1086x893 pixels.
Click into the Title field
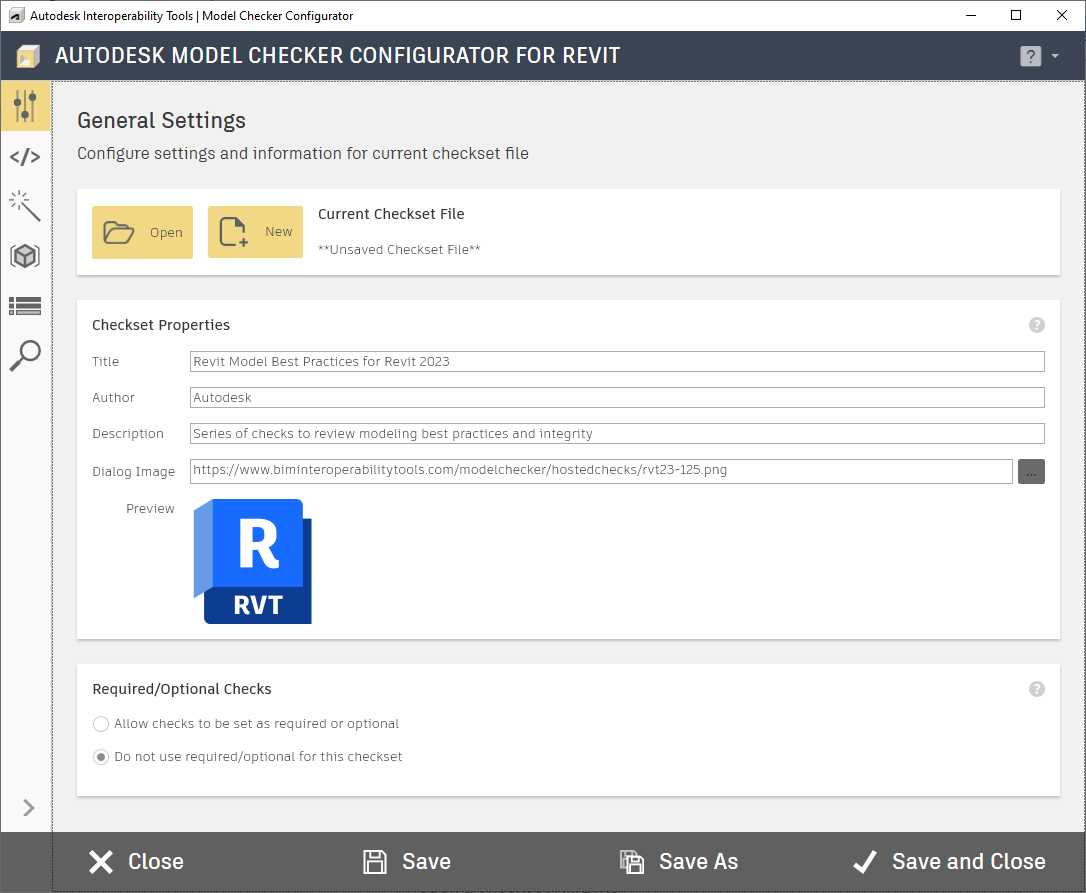tap(617, 362)
